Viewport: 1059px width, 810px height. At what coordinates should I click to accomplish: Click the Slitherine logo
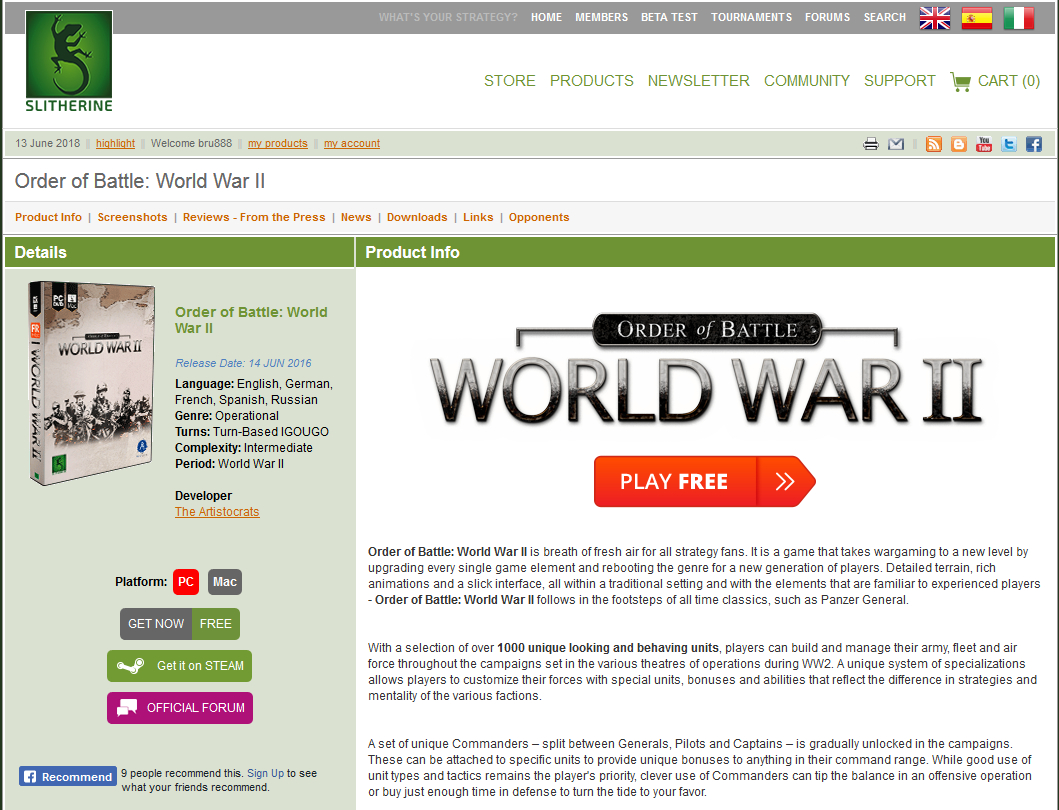(69, 62)
